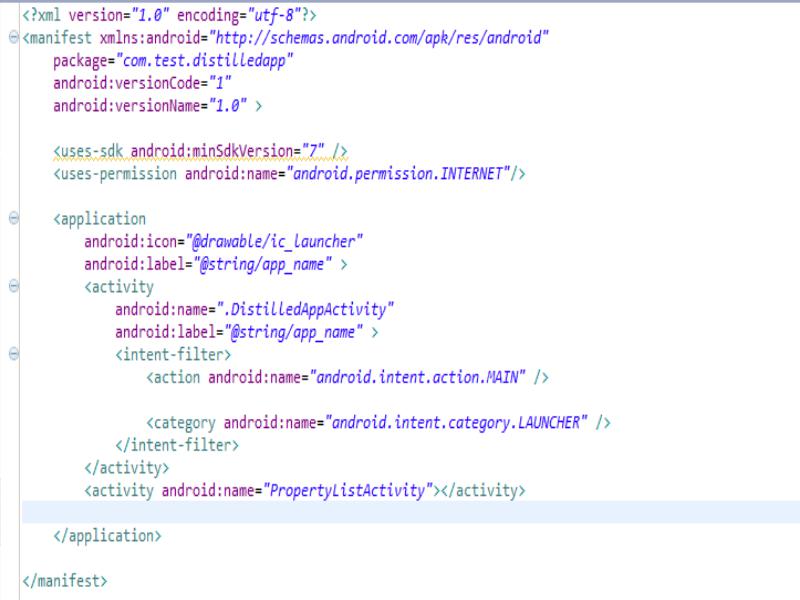Click the opening application tag
This screenshot has height=600, width=800.
pos(99,219)
